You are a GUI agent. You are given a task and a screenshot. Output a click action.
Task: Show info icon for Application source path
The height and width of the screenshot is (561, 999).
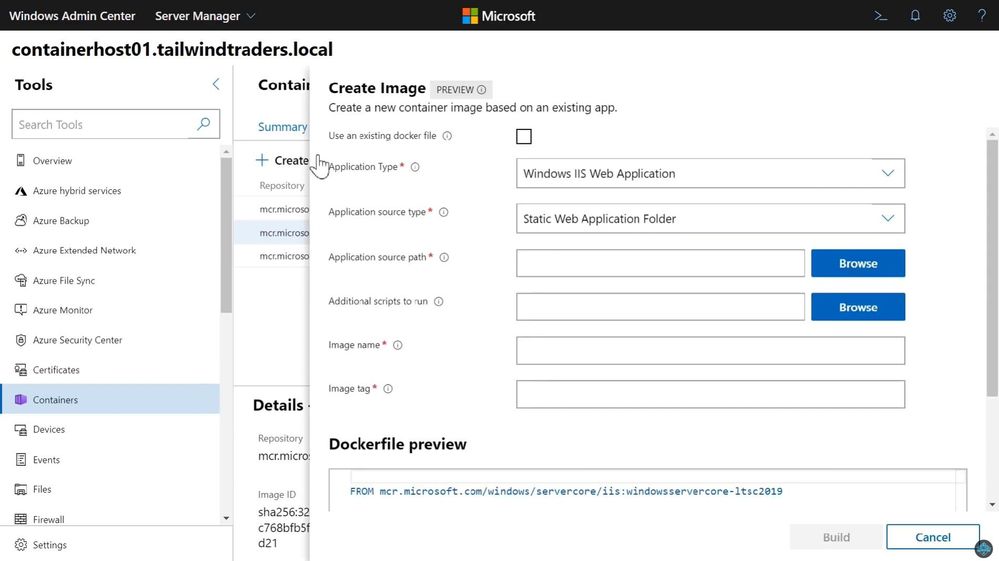pos(444,257)
